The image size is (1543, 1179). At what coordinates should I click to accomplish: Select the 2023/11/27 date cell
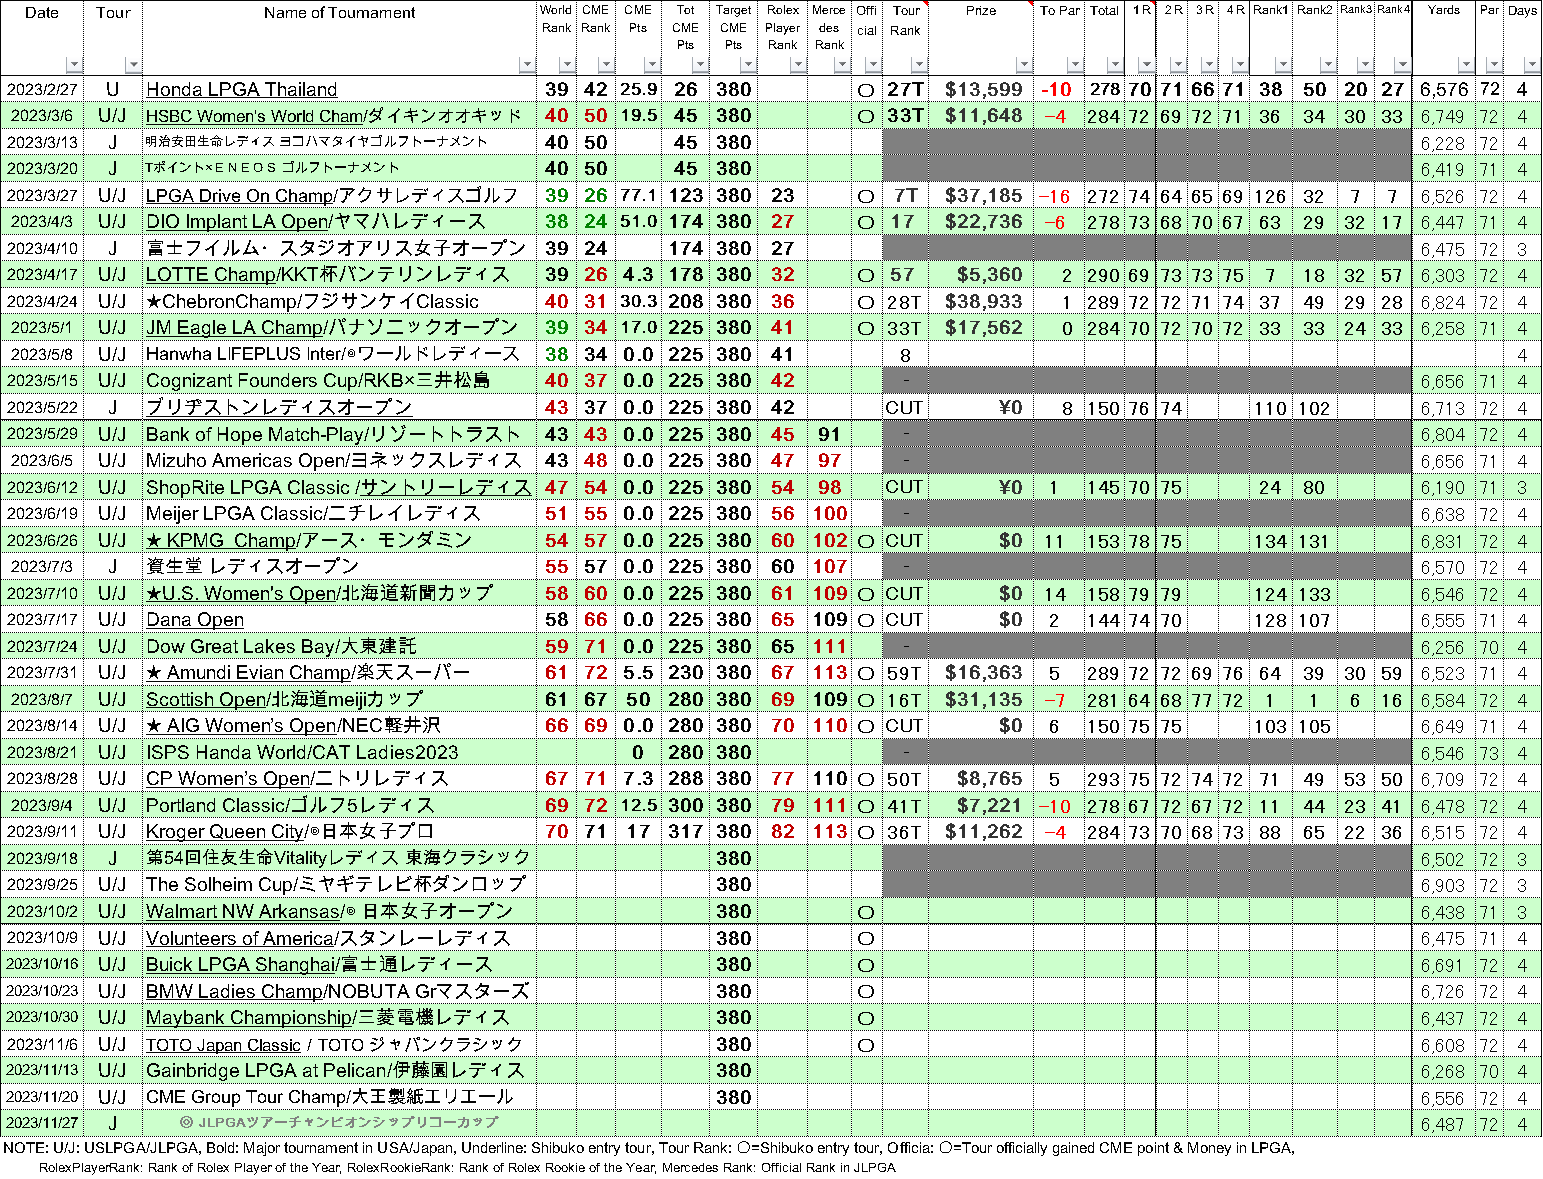pos(42,1124)
